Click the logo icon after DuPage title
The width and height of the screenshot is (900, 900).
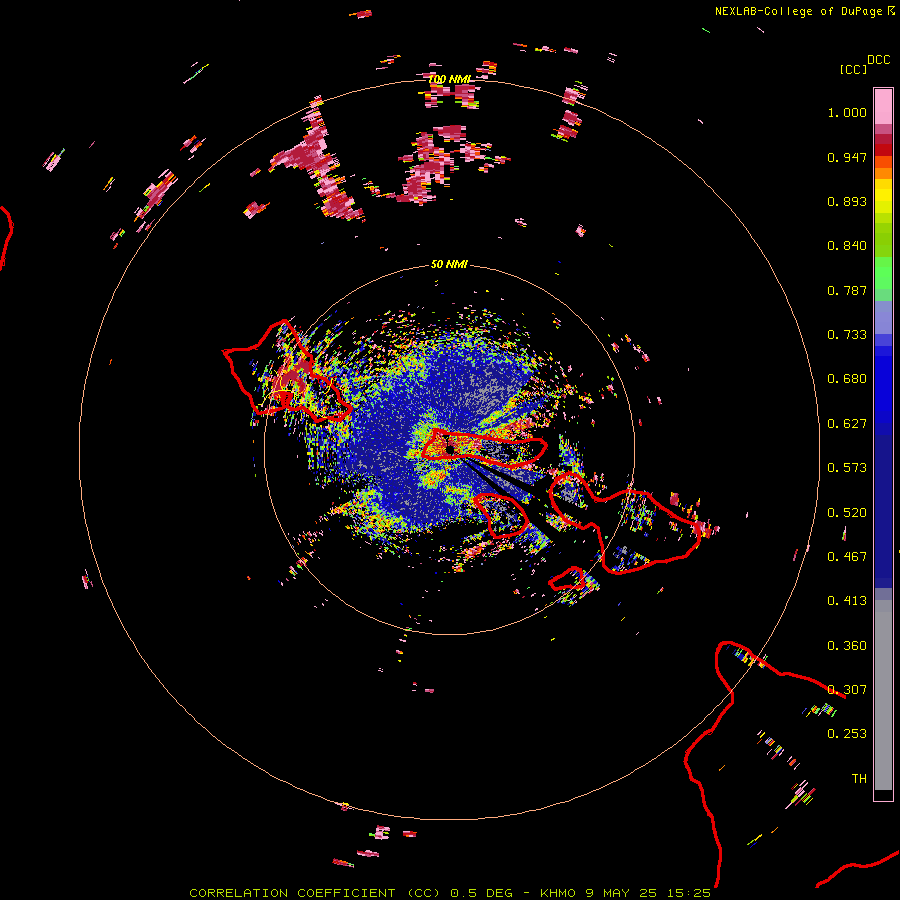coord(891,10)
